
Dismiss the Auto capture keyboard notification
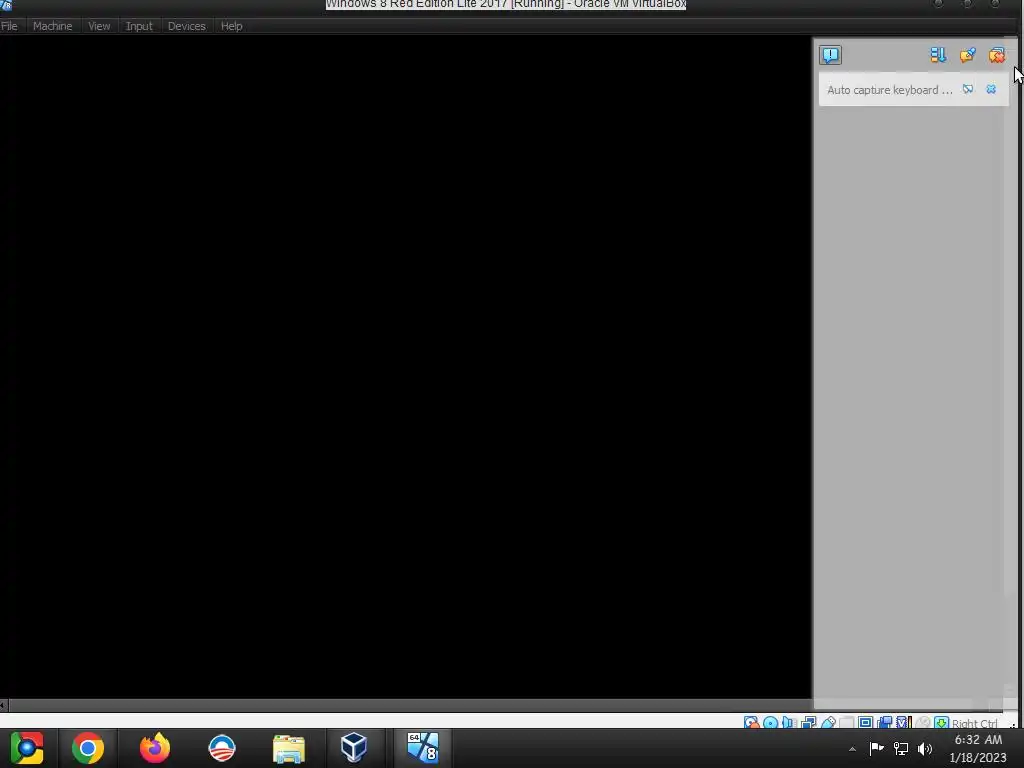point(991,89)
